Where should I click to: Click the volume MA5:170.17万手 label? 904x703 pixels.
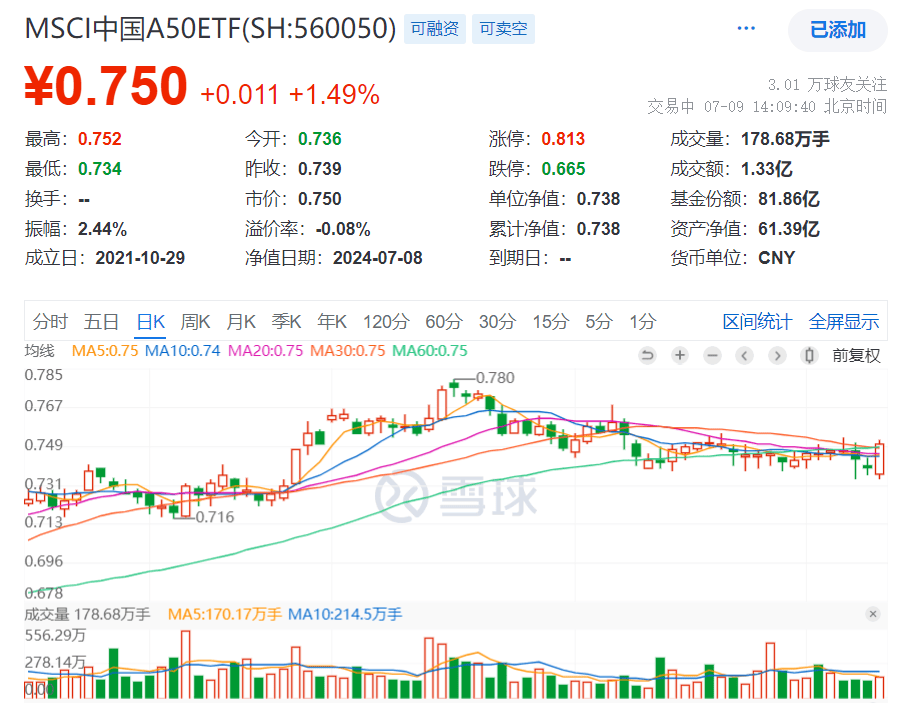point(225,614)
